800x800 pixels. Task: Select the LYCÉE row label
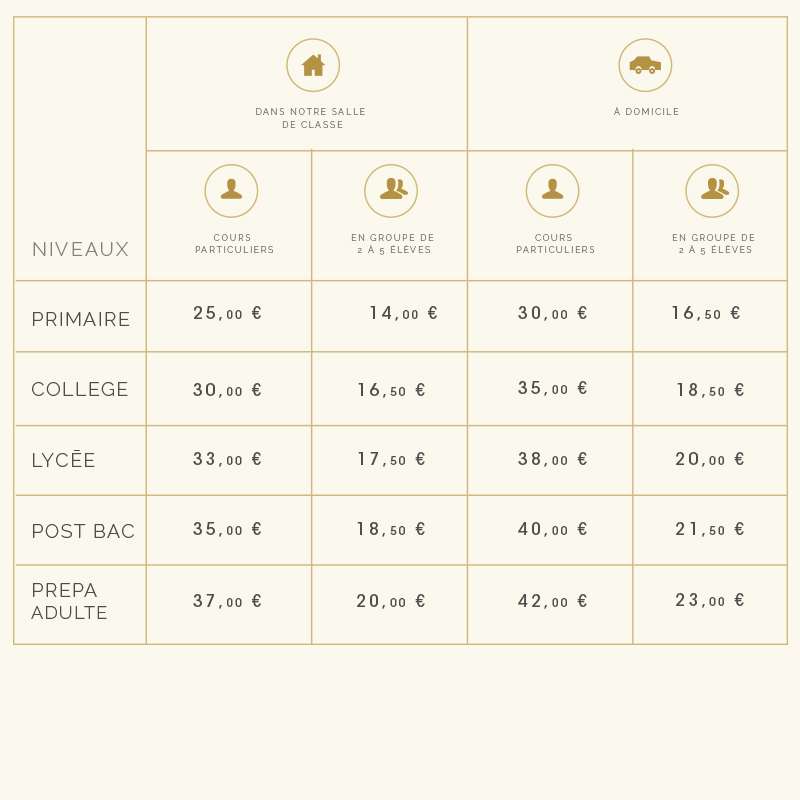63,460
